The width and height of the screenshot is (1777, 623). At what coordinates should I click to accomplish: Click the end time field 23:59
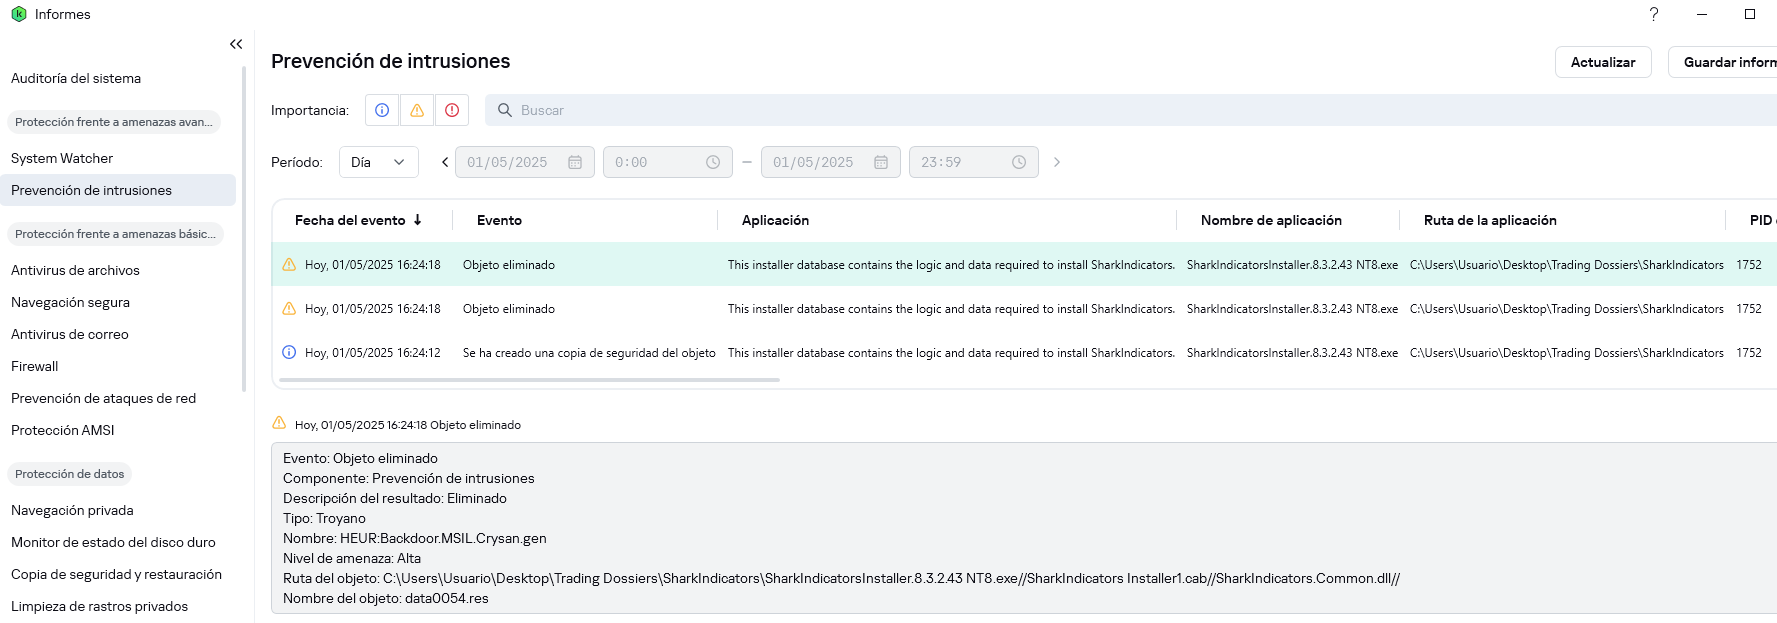click(x=974, y=162)
